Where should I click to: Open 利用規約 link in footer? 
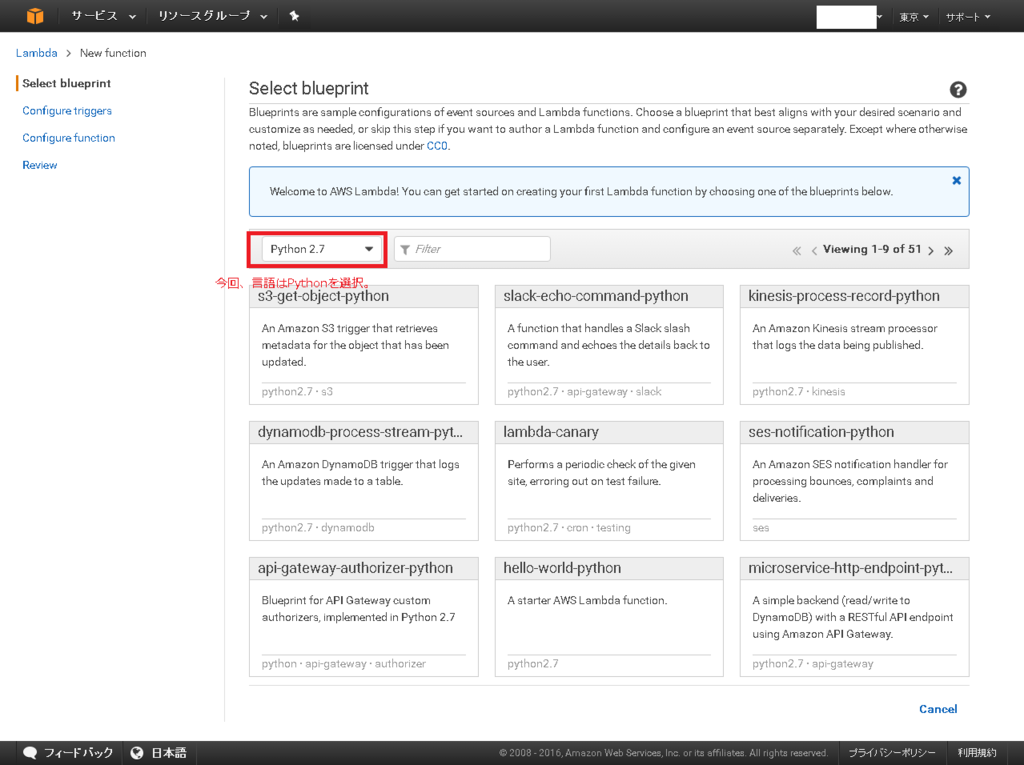(x=976, y=753)
